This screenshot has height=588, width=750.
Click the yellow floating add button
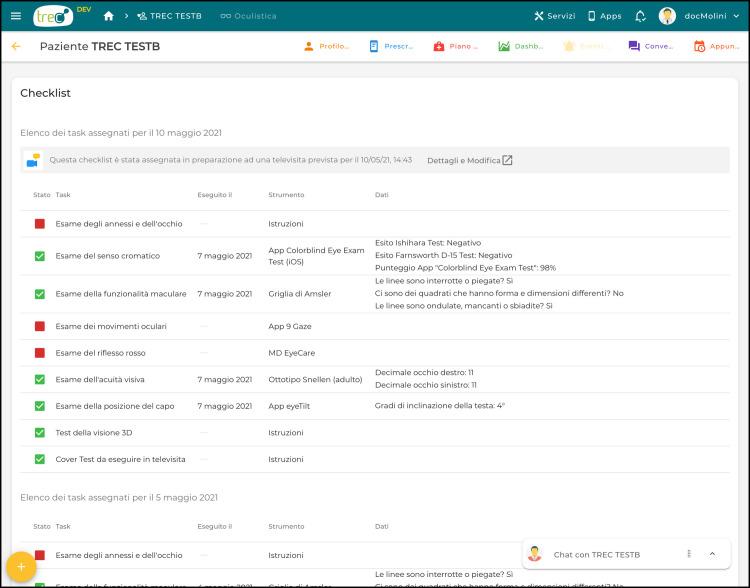[x=21, y=566]
